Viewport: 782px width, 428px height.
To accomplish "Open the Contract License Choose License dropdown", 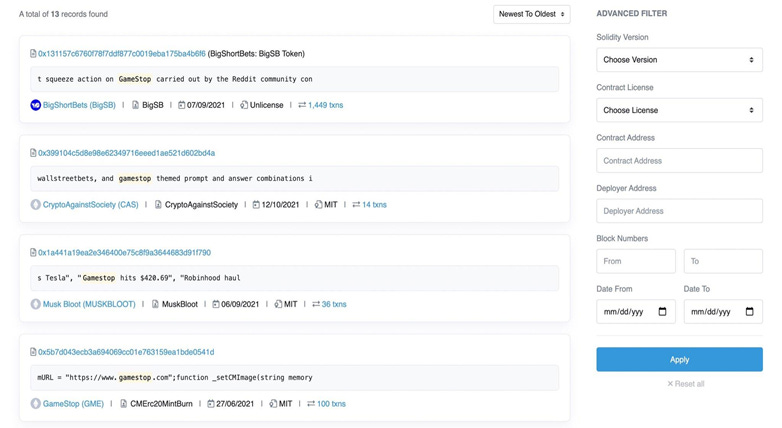I will (679, 110).
